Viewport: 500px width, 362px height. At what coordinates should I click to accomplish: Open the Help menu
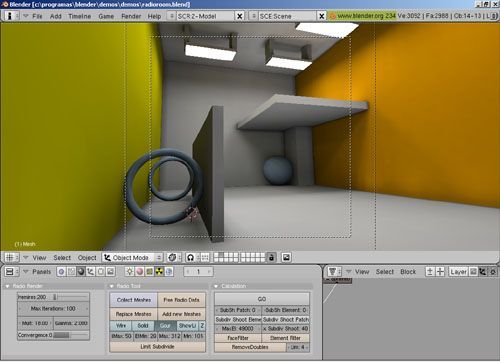(x=154, y=16)
